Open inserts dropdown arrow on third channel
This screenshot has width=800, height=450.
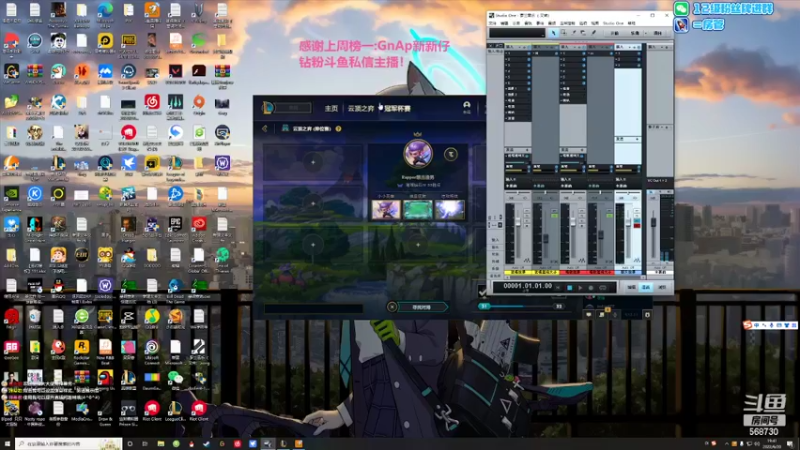[x=574, y=47]
